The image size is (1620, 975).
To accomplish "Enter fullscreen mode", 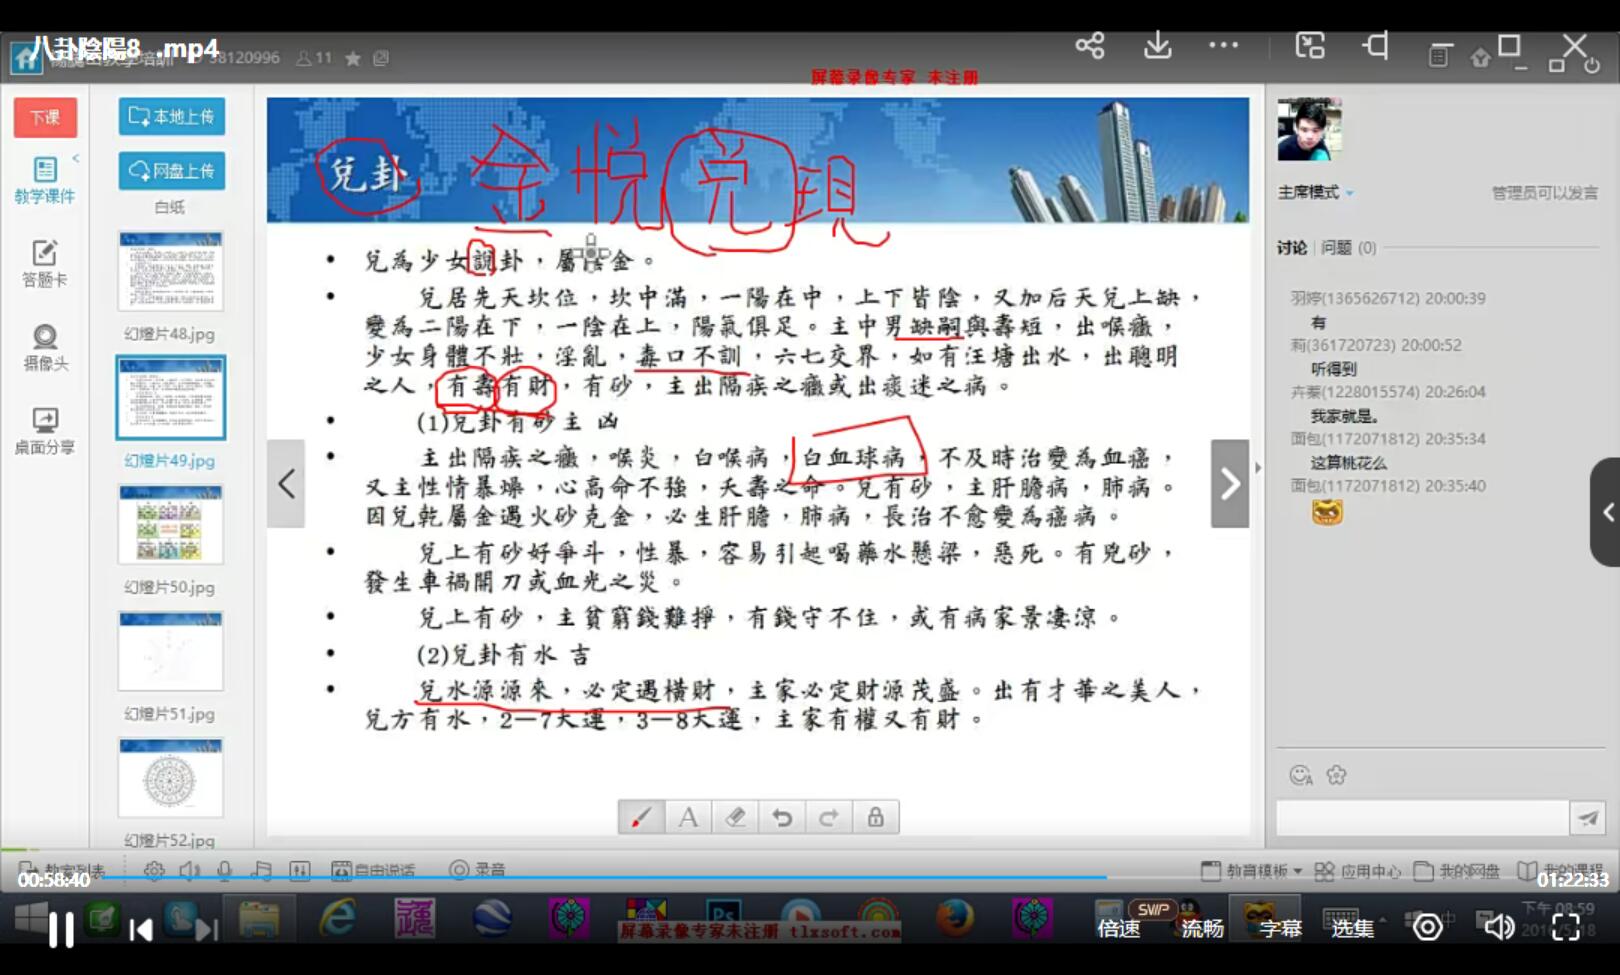I will pos(1566,928).
